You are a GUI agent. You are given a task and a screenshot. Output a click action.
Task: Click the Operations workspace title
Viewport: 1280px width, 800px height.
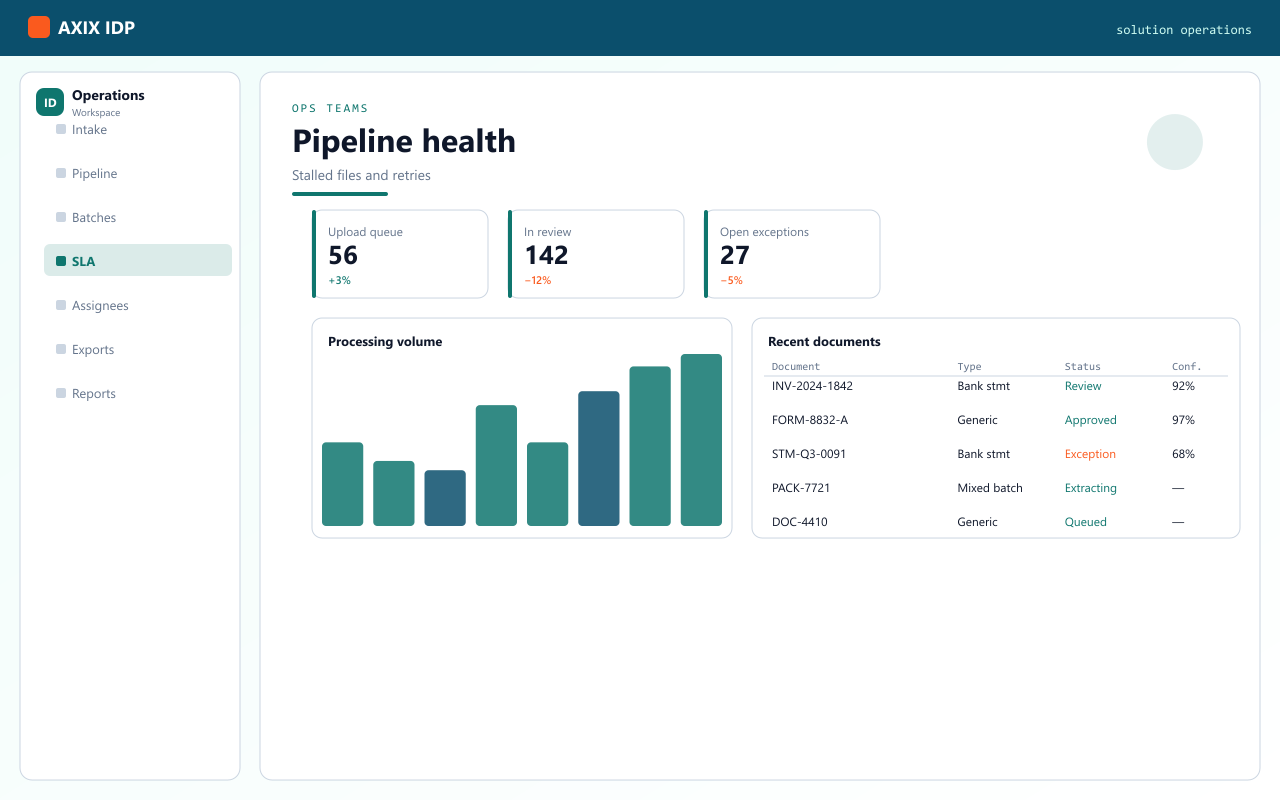pos(108,95)
